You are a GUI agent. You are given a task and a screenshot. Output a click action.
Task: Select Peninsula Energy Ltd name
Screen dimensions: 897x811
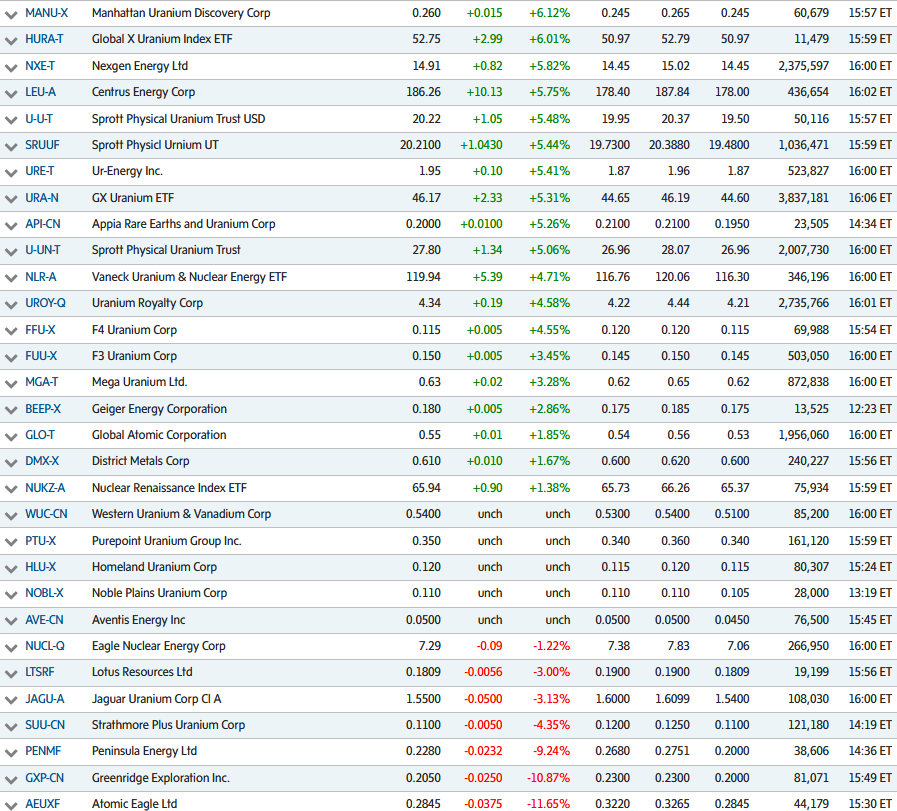[145, 750]
